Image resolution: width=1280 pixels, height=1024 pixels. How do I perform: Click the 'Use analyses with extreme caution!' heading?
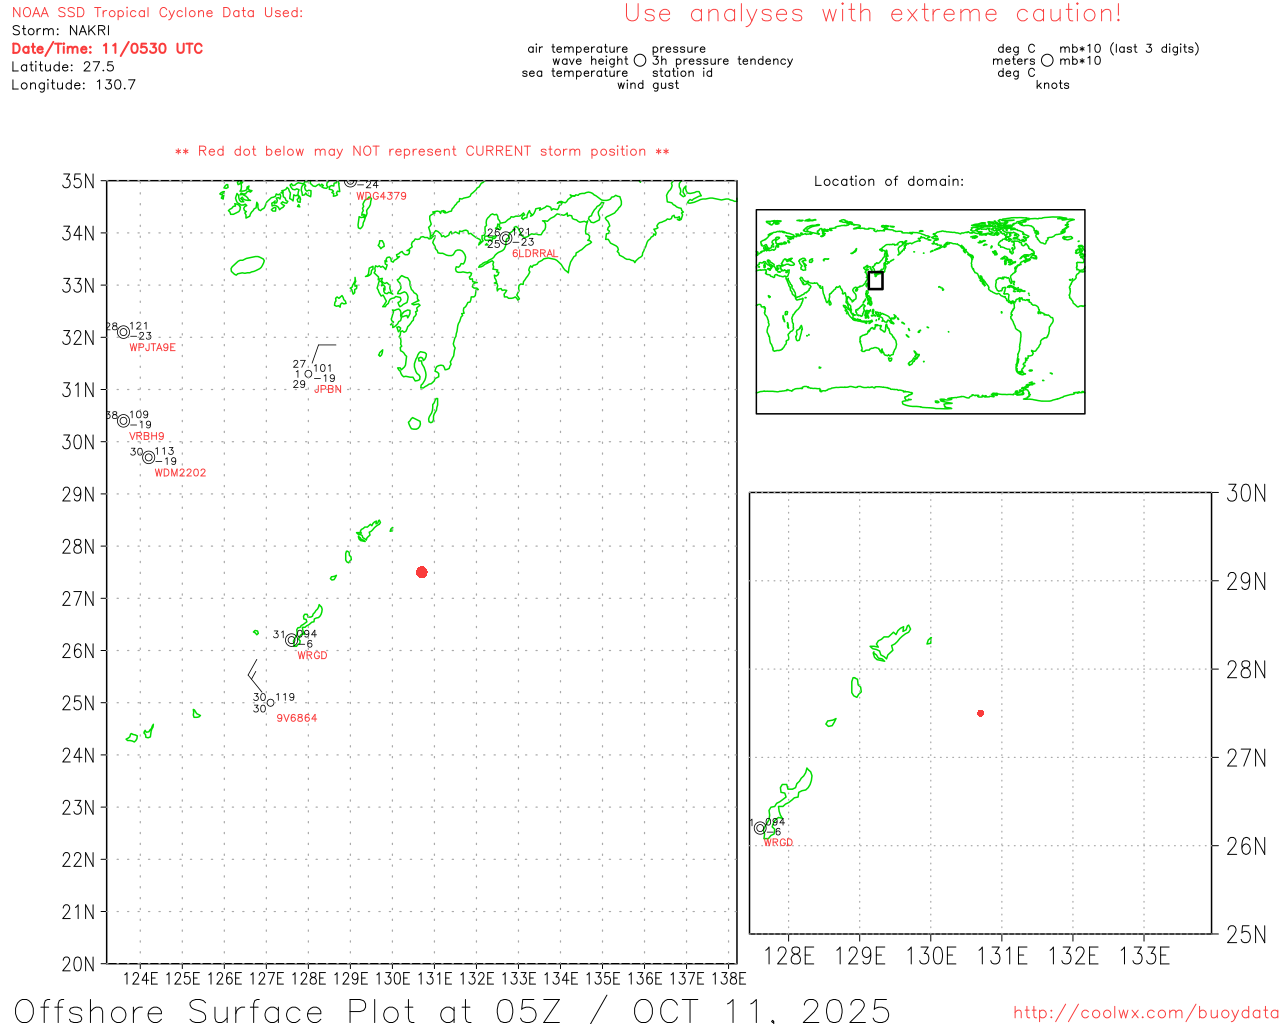point(872,14)
